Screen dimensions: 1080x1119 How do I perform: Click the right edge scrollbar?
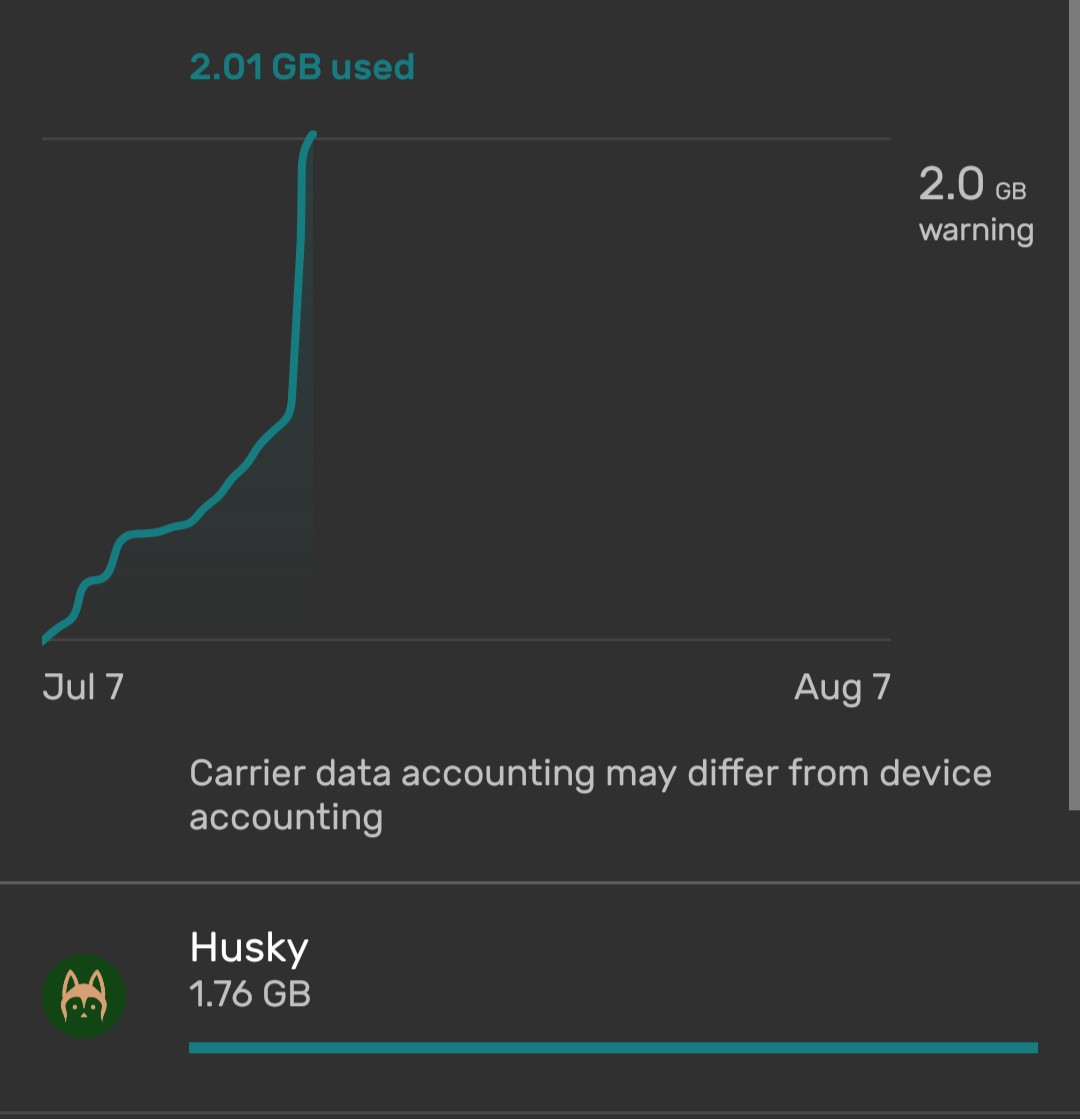1074,400
